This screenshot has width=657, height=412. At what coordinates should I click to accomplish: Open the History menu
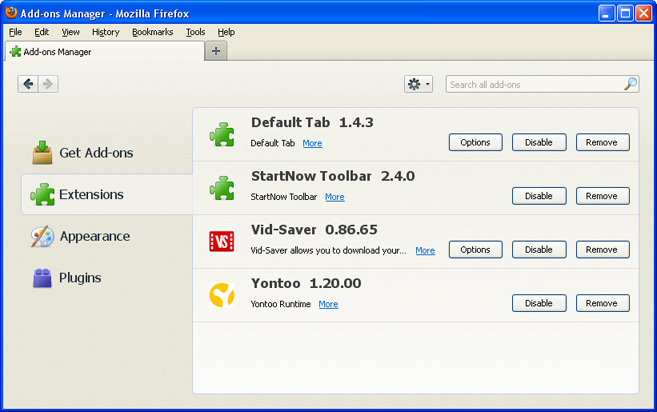pyautogui.click(x=106, y=32)
